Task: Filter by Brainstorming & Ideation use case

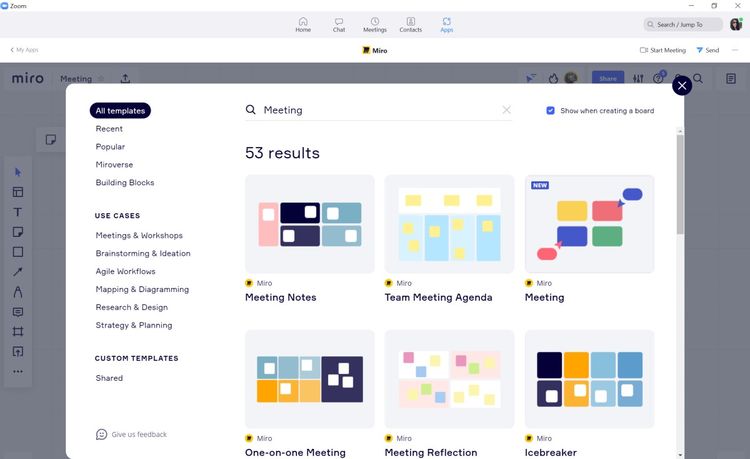Action: click(x=143, y=253)
